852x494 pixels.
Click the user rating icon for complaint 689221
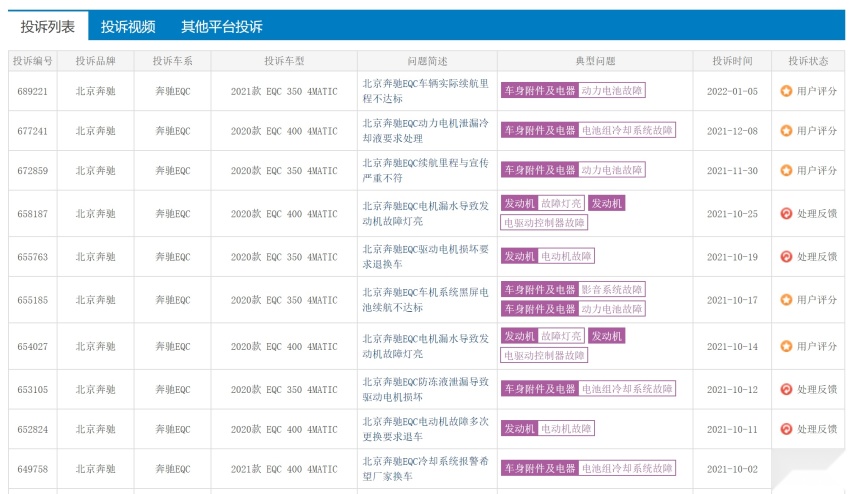point(786,91)
